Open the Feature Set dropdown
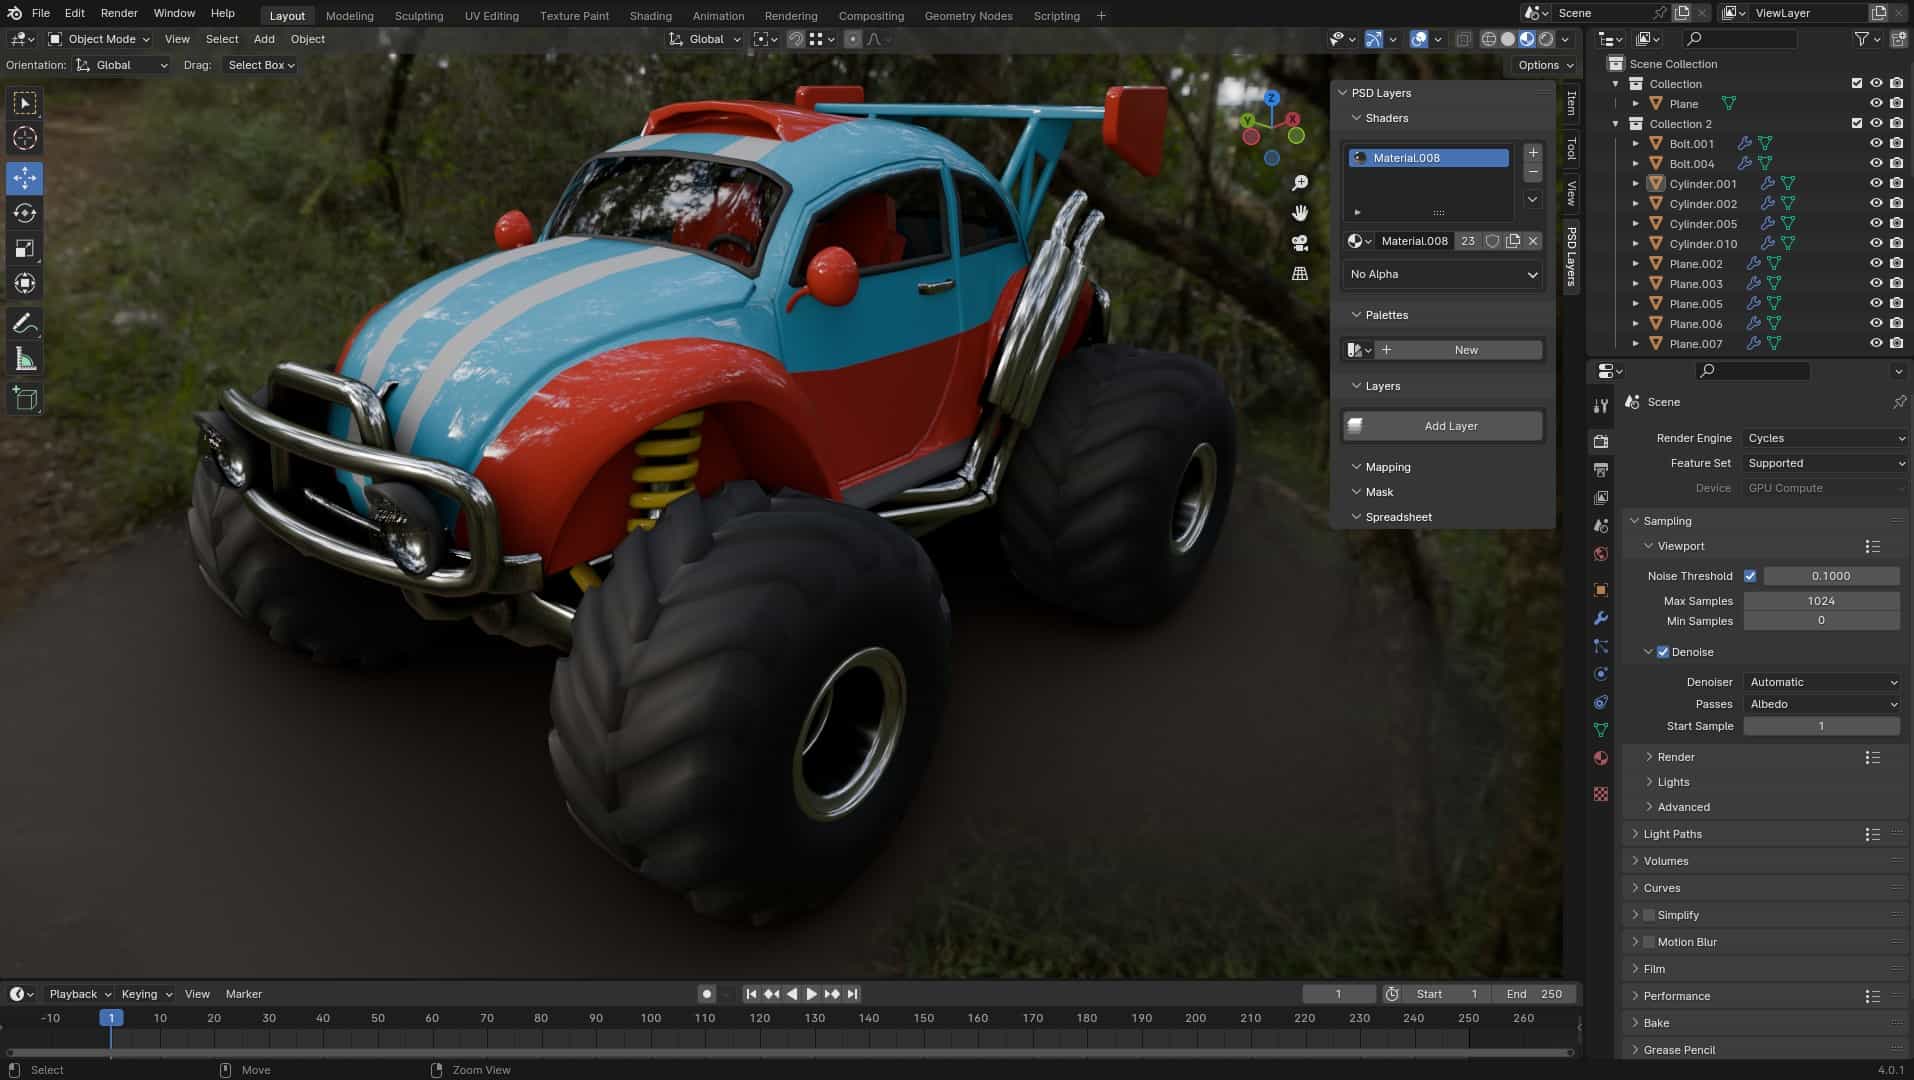 tap(1824, 463)
